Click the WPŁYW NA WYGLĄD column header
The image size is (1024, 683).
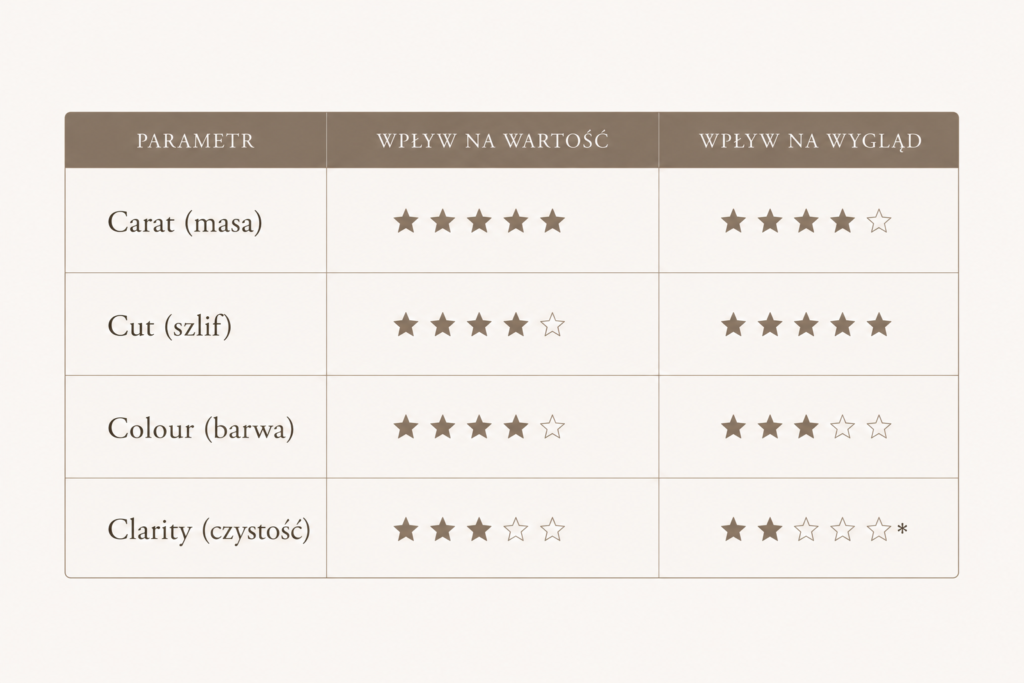810,141
